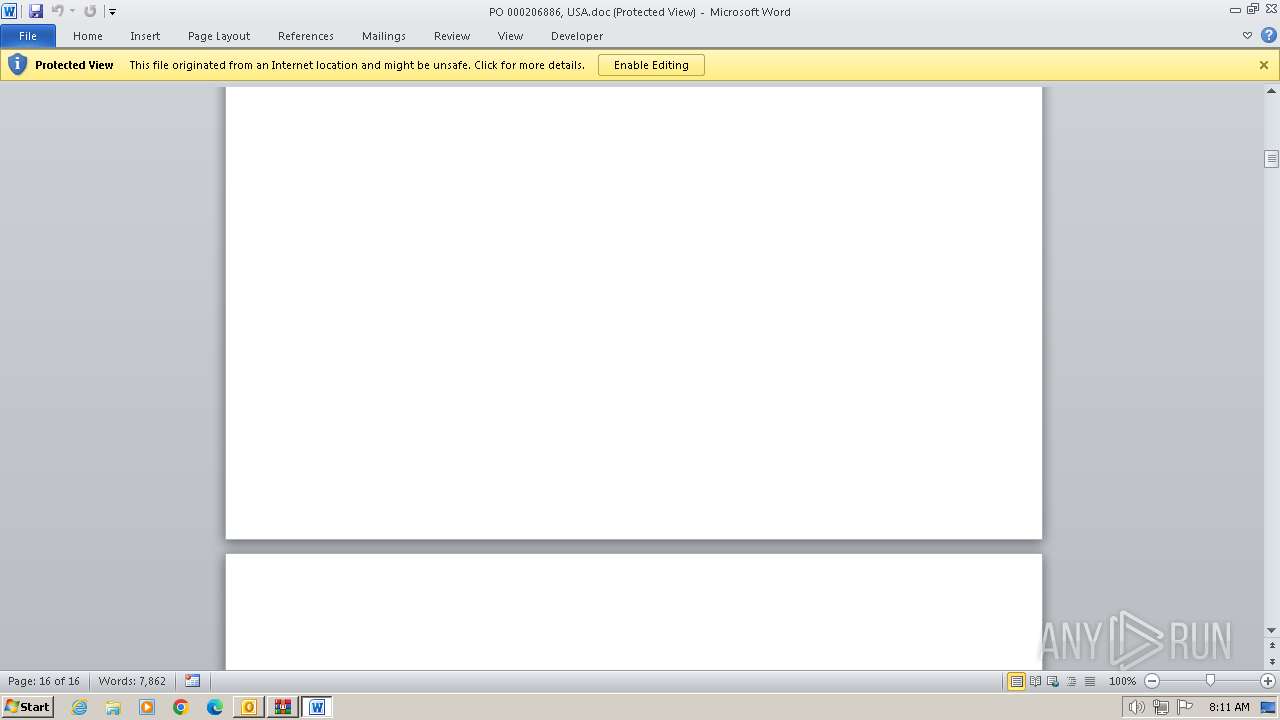Viewport: 1280px width, 720px height.
Task: Click the Action Center flag icon
Action: coord(1185,707)
